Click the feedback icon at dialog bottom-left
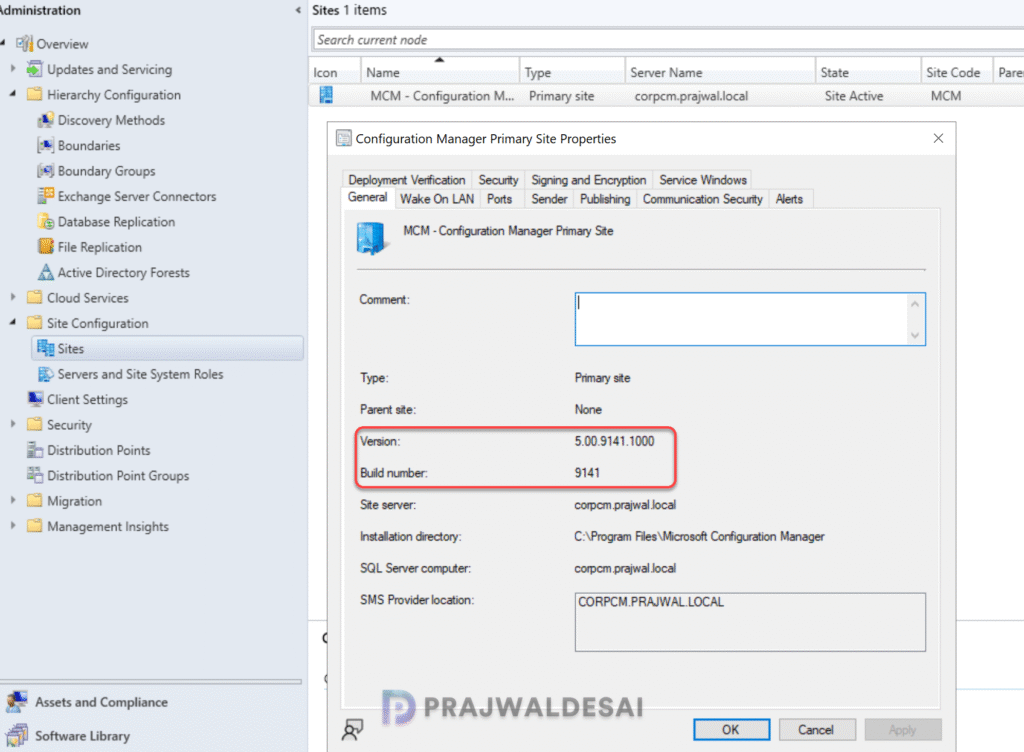The width and height of the screenshot is (1024, 752). (x=352, y=729)
